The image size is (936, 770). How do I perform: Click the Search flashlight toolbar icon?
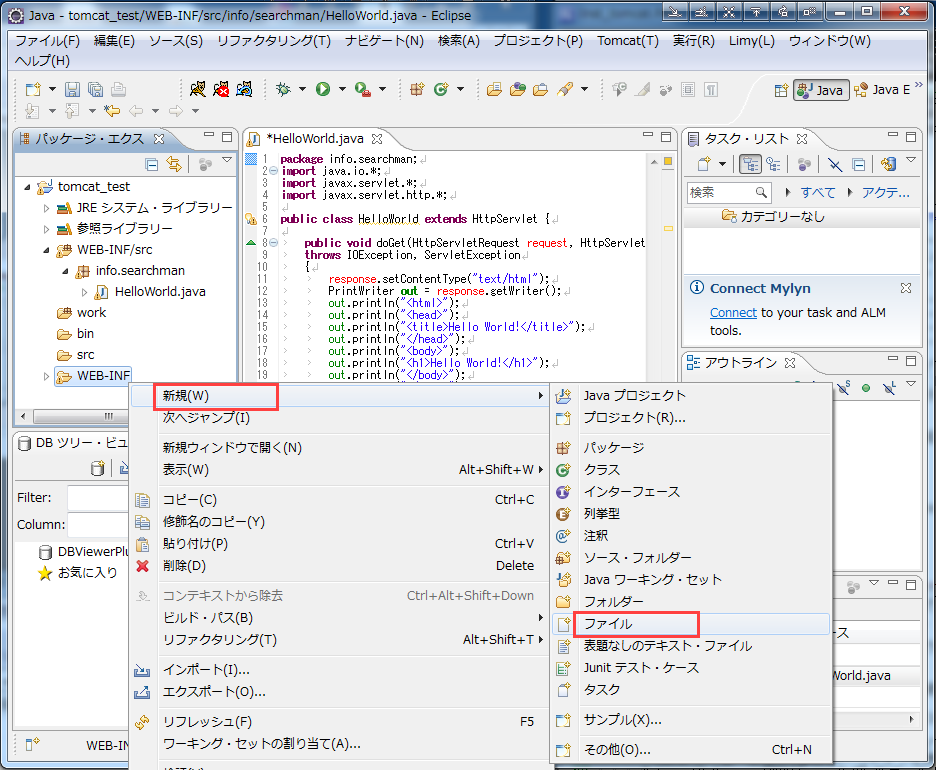(x=565, y=90)
